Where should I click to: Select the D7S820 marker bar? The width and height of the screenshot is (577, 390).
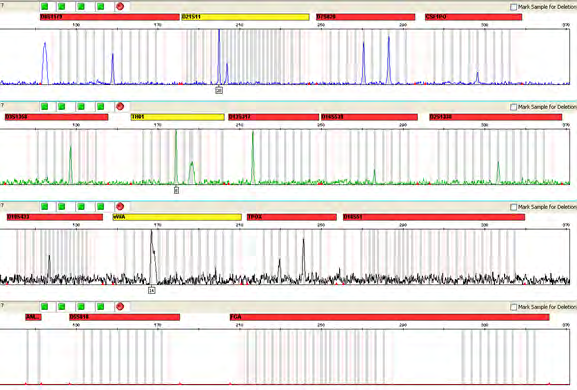(366, 17)
